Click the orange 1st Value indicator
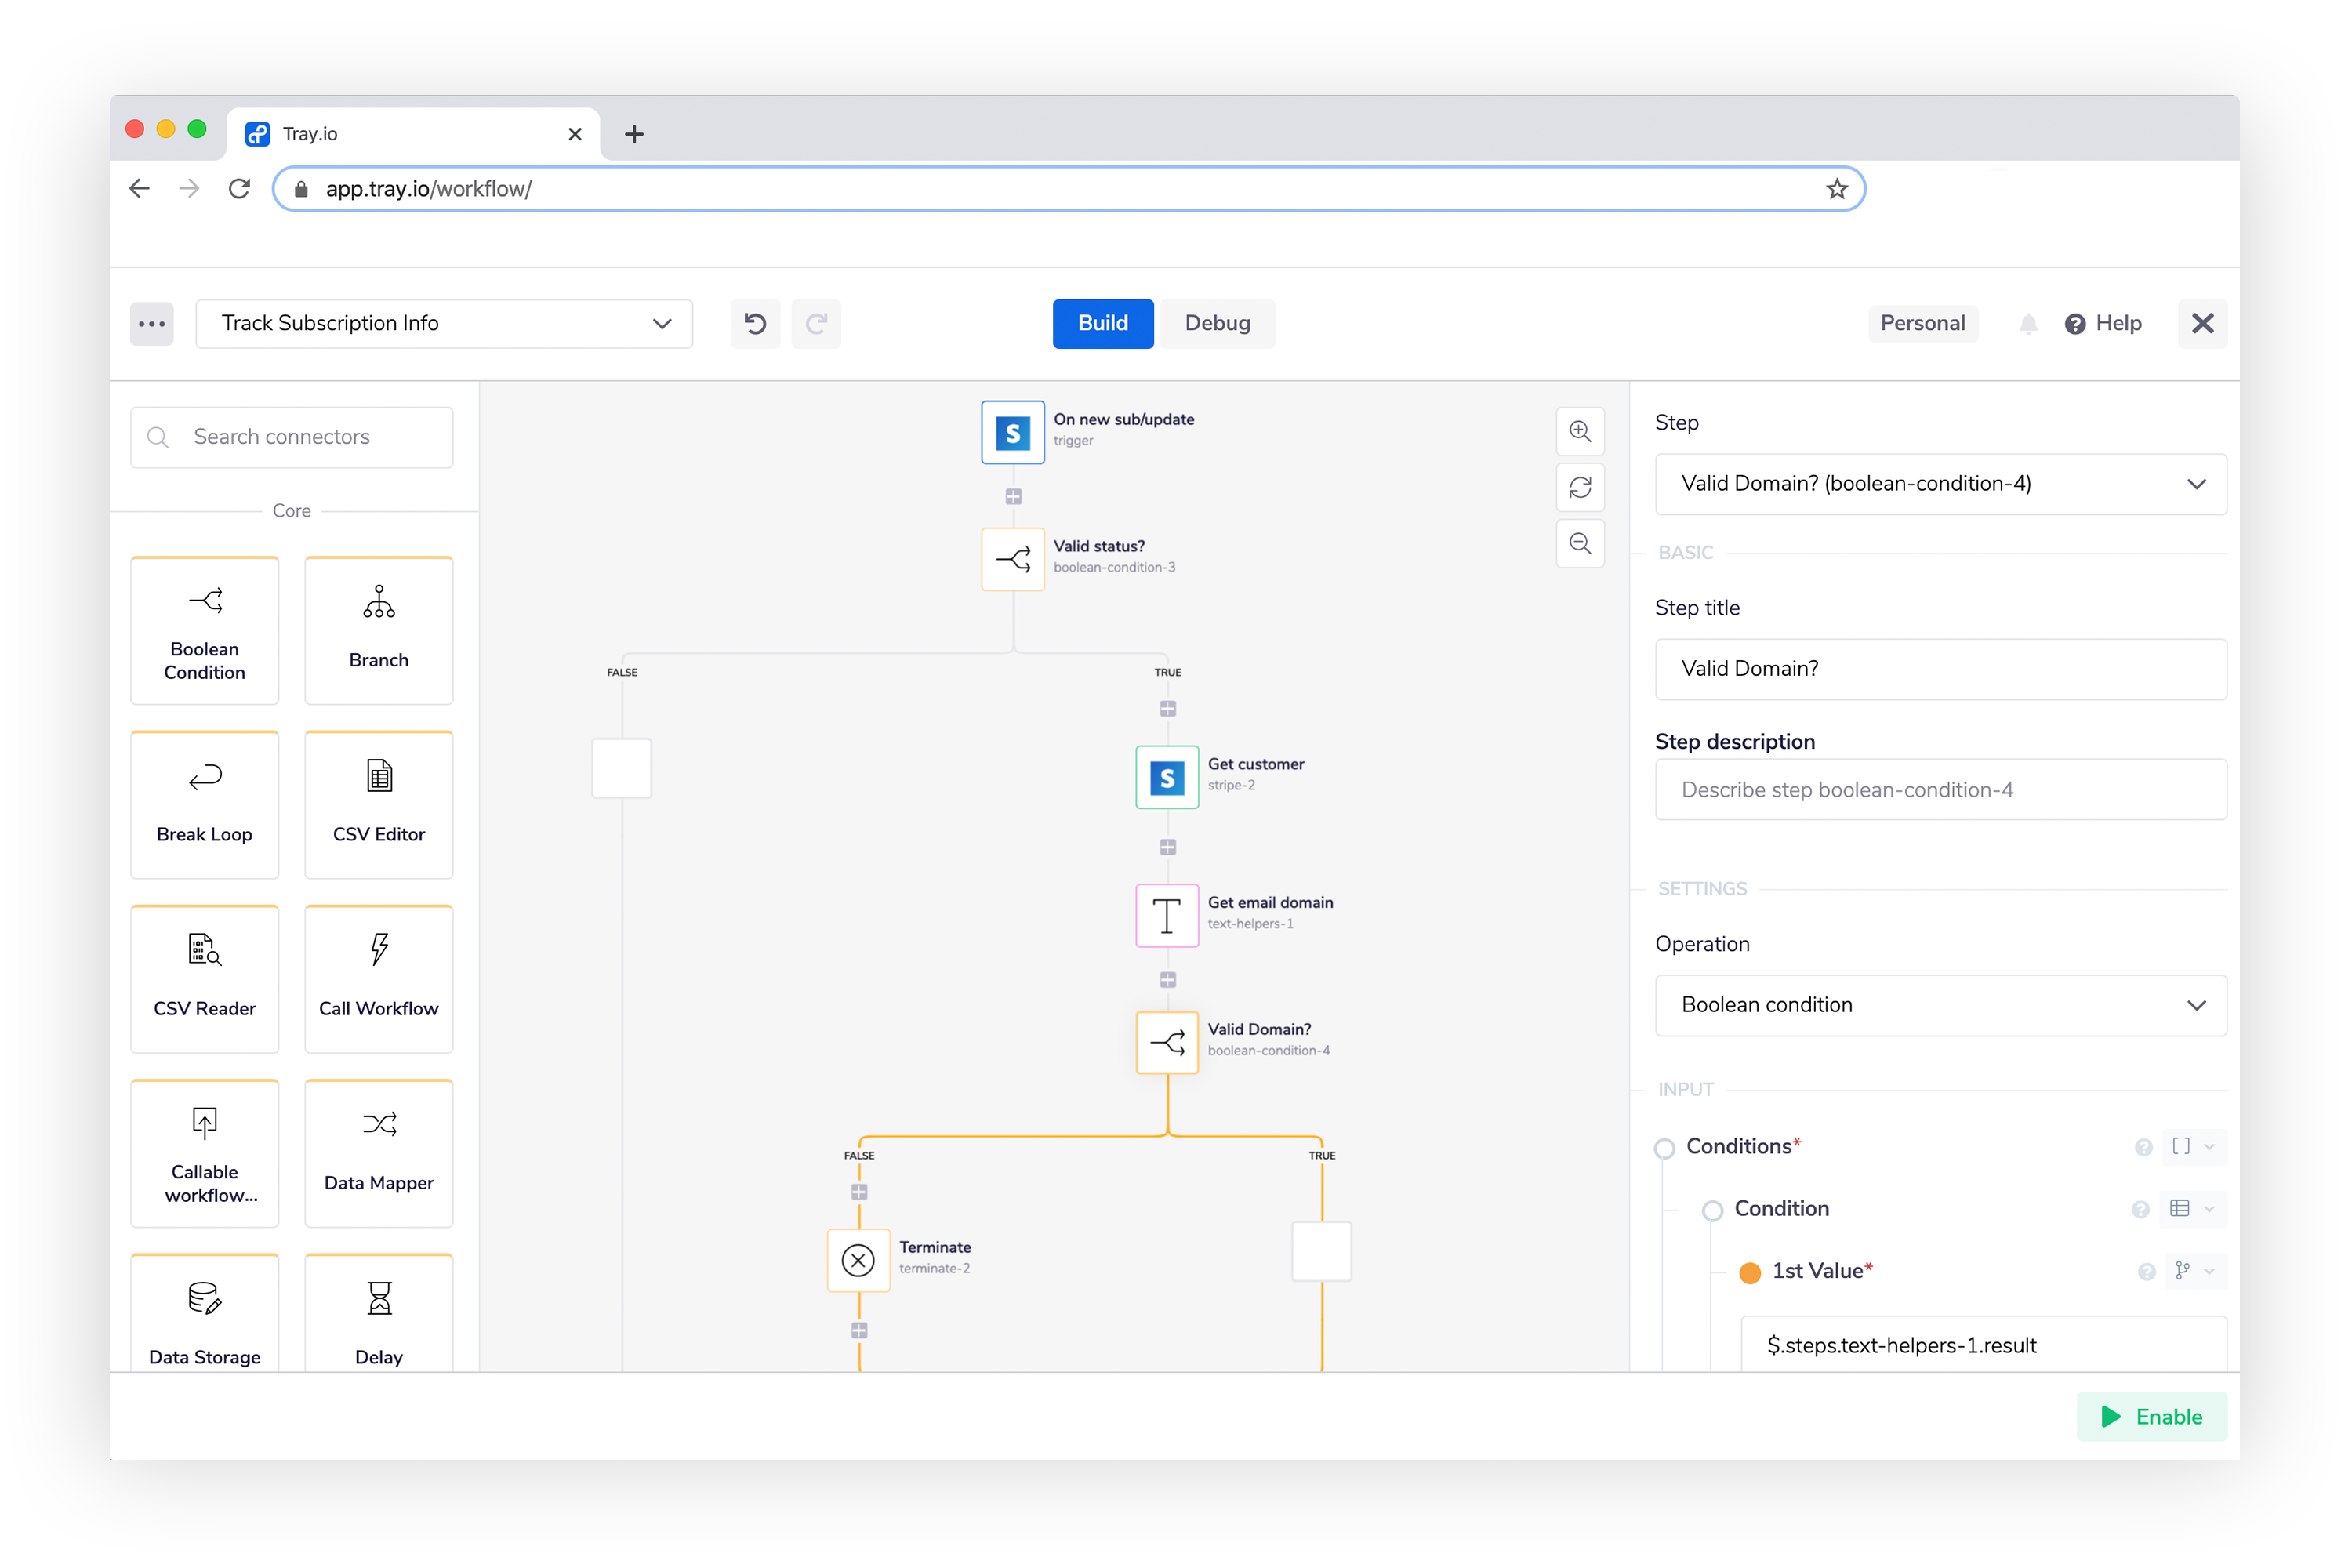2352x1568 pixels. click(x=1750, y=1272)
